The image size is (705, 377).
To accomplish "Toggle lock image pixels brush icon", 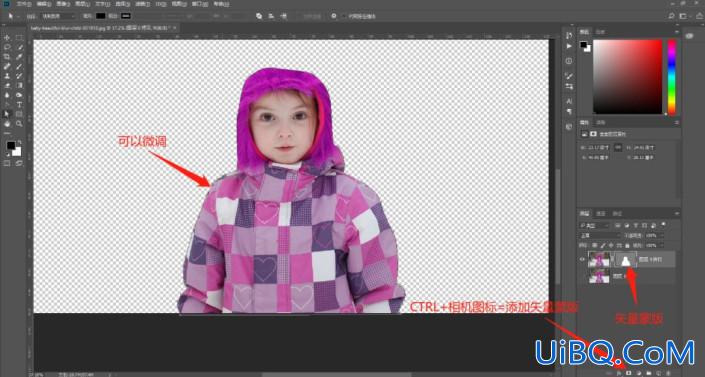I will coord(603,246).
